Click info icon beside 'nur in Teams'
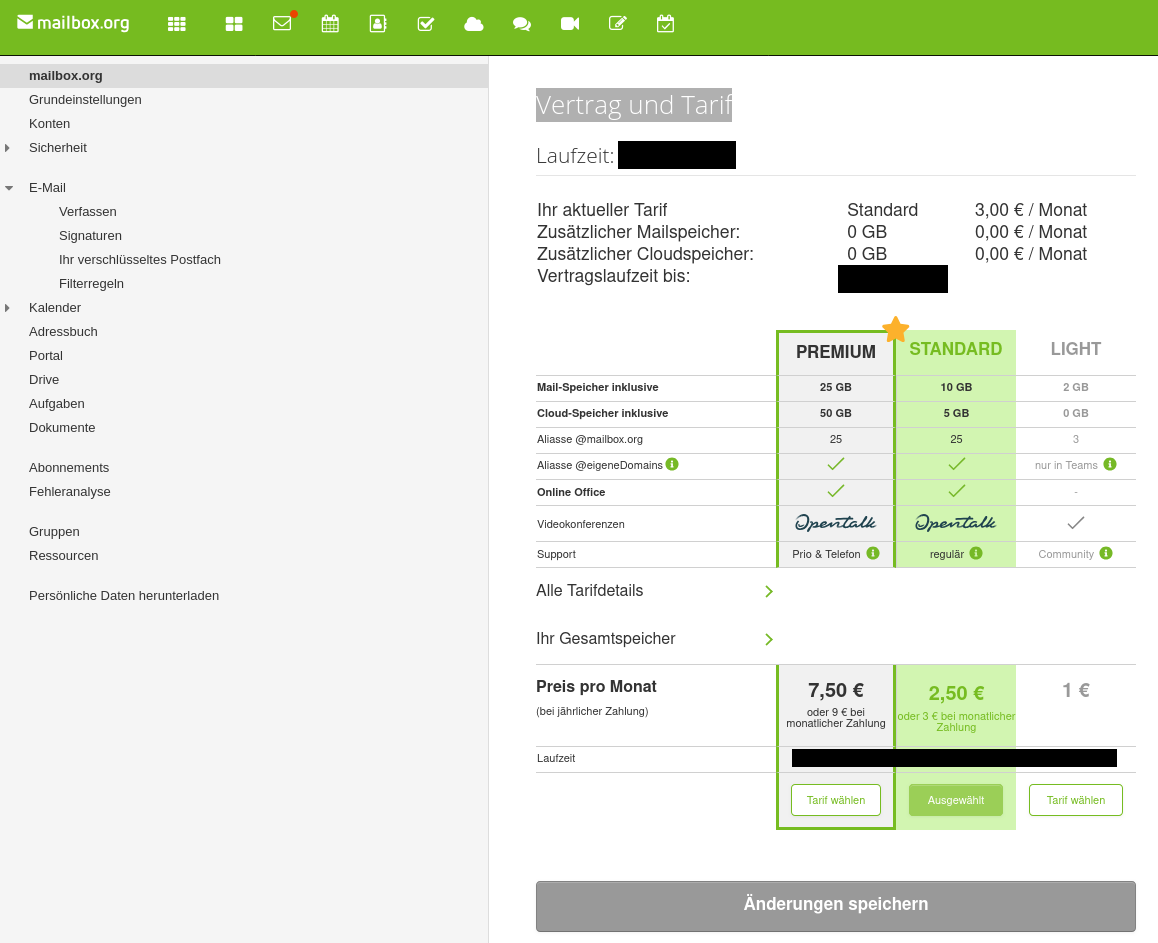 (1110, 464)
